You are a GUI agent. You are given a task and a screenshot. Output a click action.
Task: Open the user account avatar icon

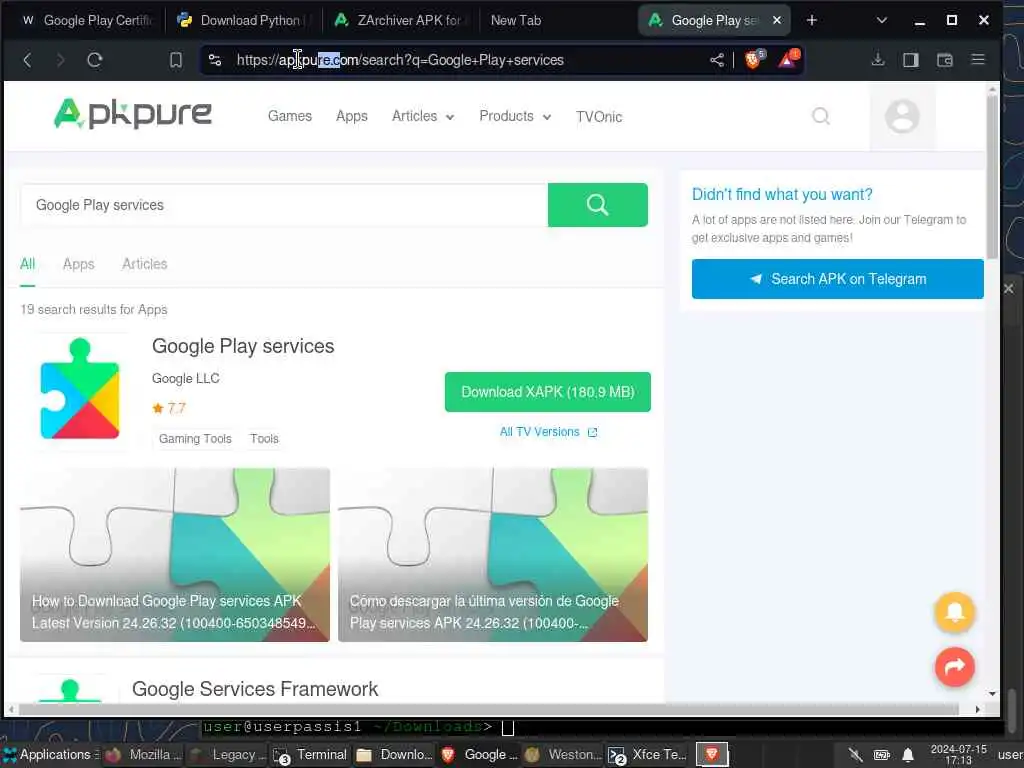902,116
